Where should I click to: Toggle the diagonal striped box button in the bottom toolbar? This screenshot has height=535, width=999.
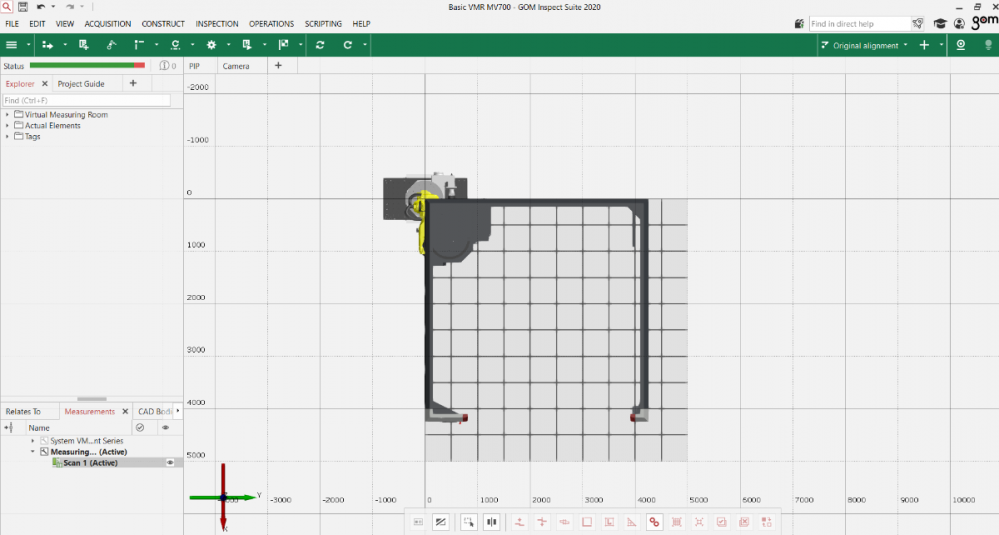[x=440, y=522]
